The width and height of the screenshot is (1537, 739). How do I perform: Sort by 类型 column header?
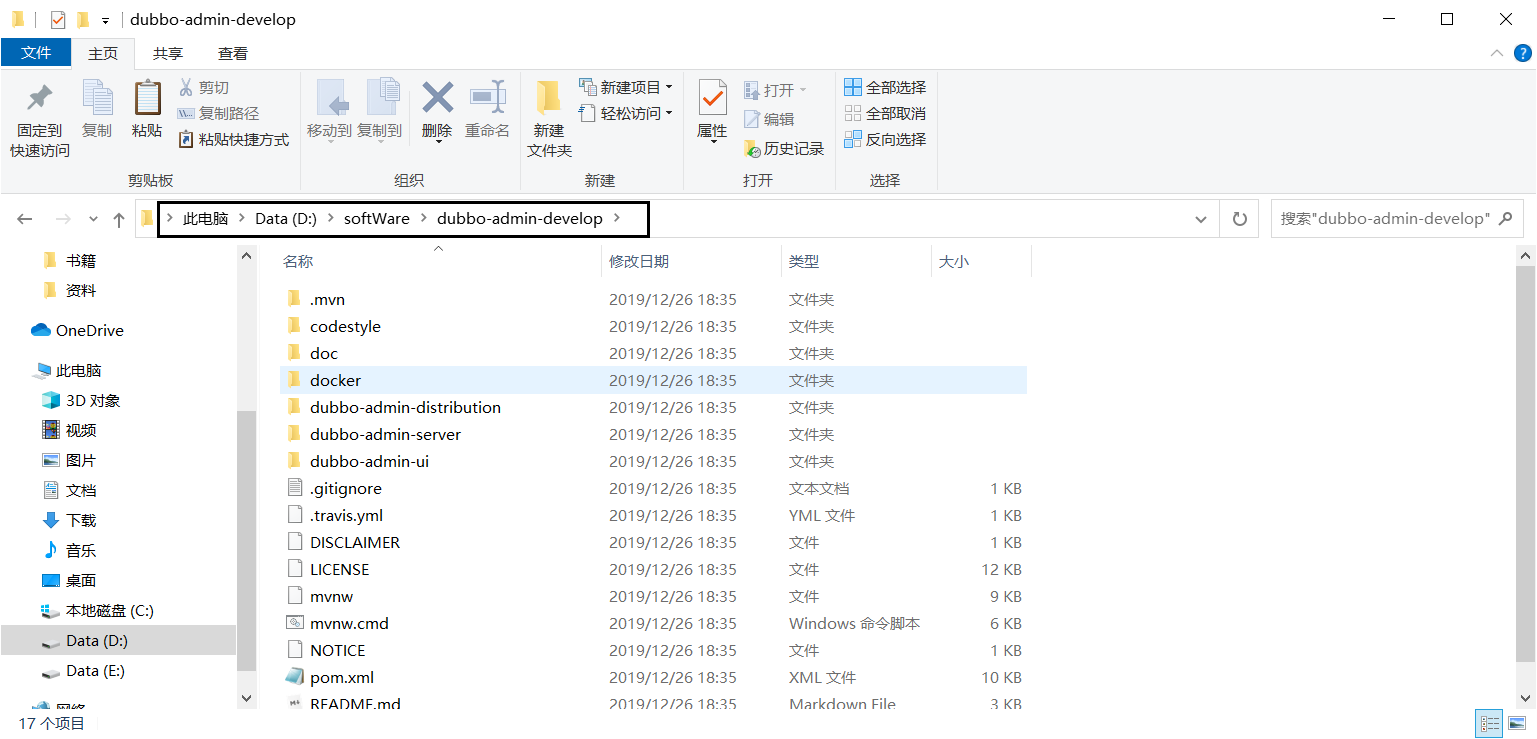[804, 262]
